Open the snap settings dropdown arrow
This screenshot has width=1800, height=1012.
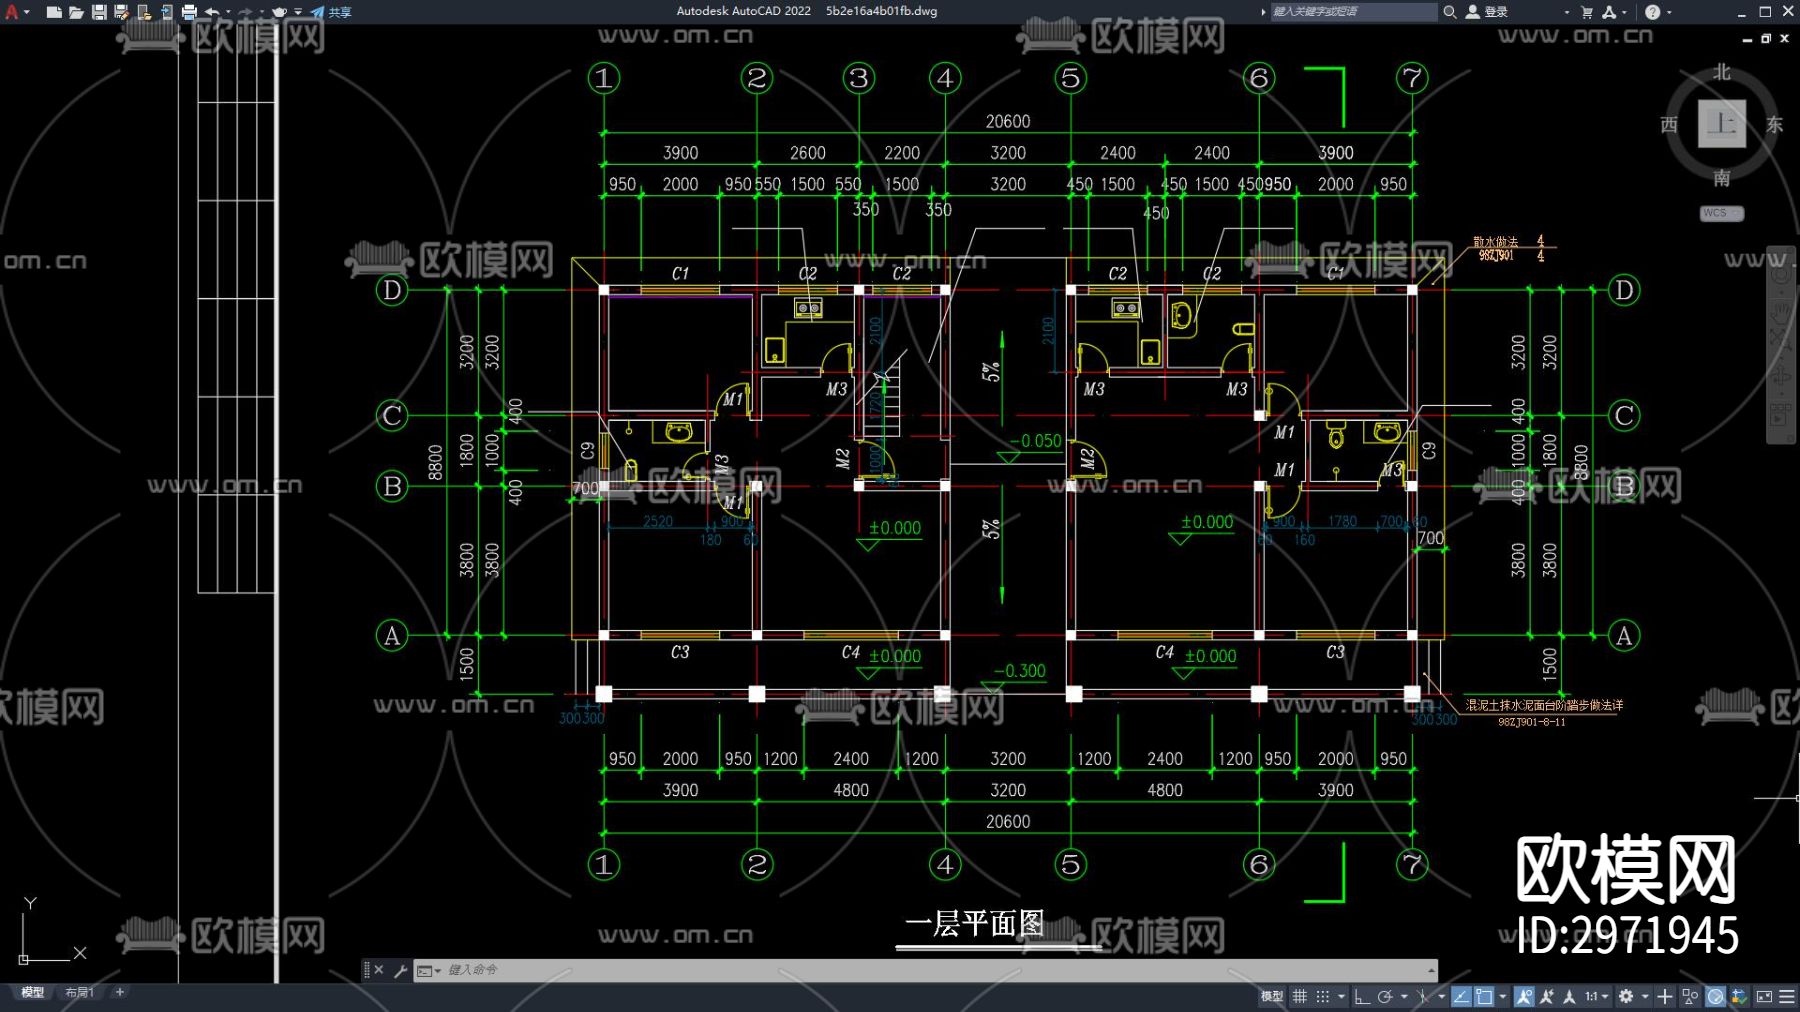(1341, 996)
